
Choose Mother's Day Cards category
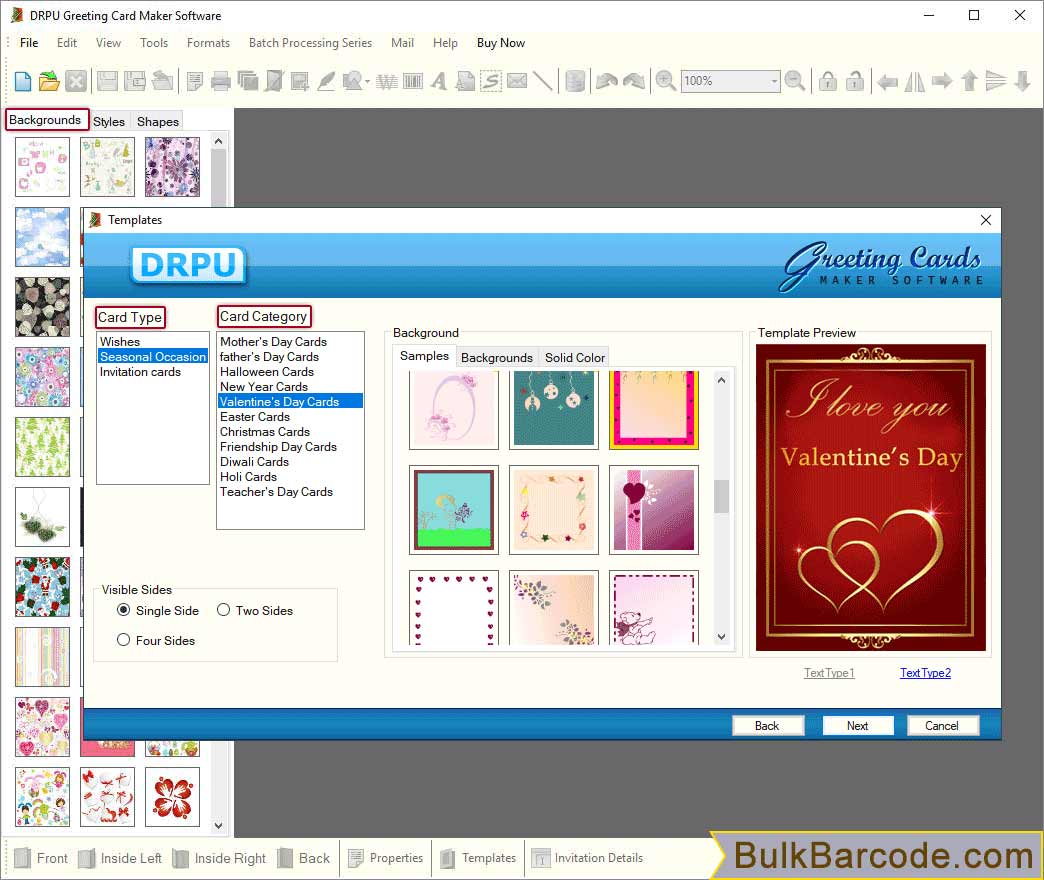(x=273, y=341)
